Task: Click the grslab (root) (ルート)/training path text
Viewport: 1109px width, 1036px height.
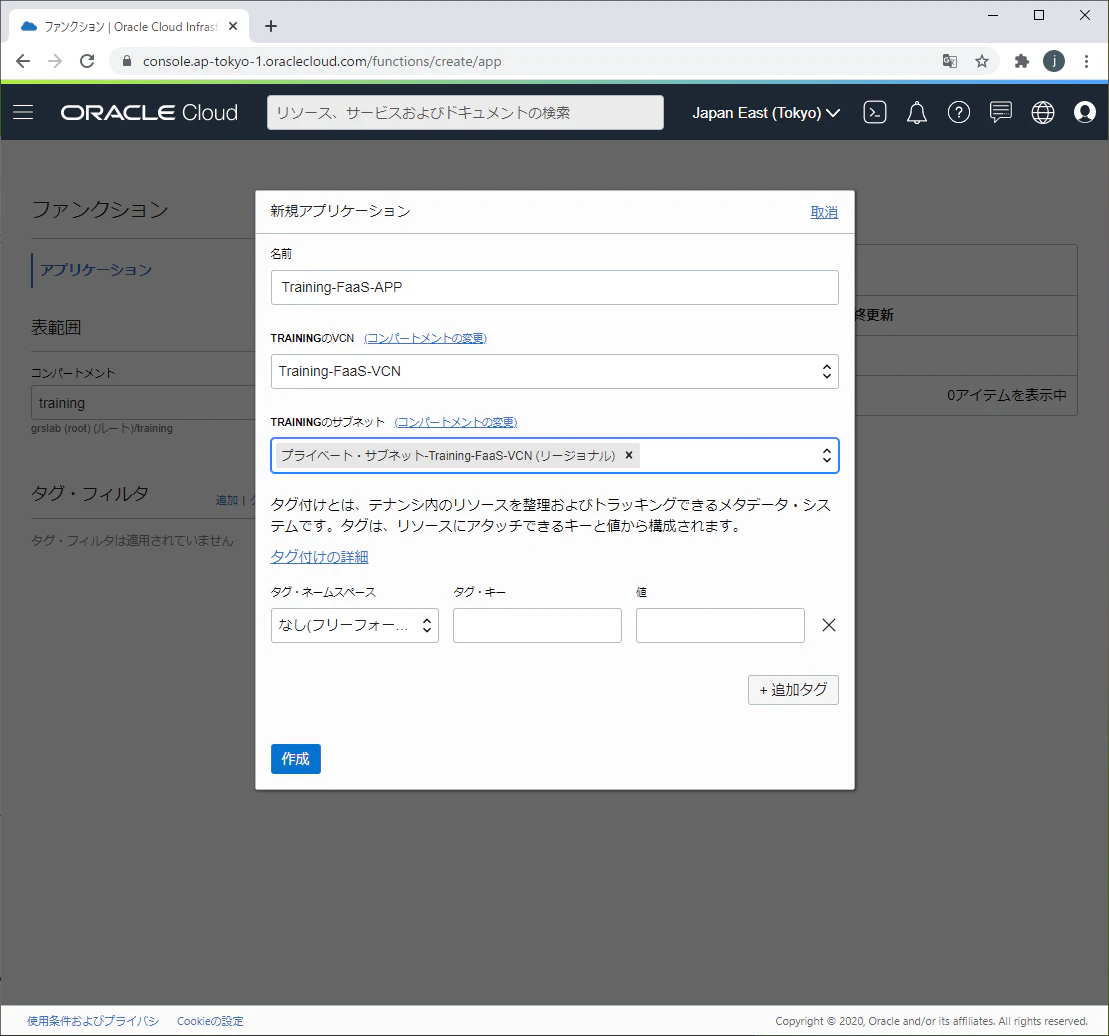Action: (x=102, y=428)
